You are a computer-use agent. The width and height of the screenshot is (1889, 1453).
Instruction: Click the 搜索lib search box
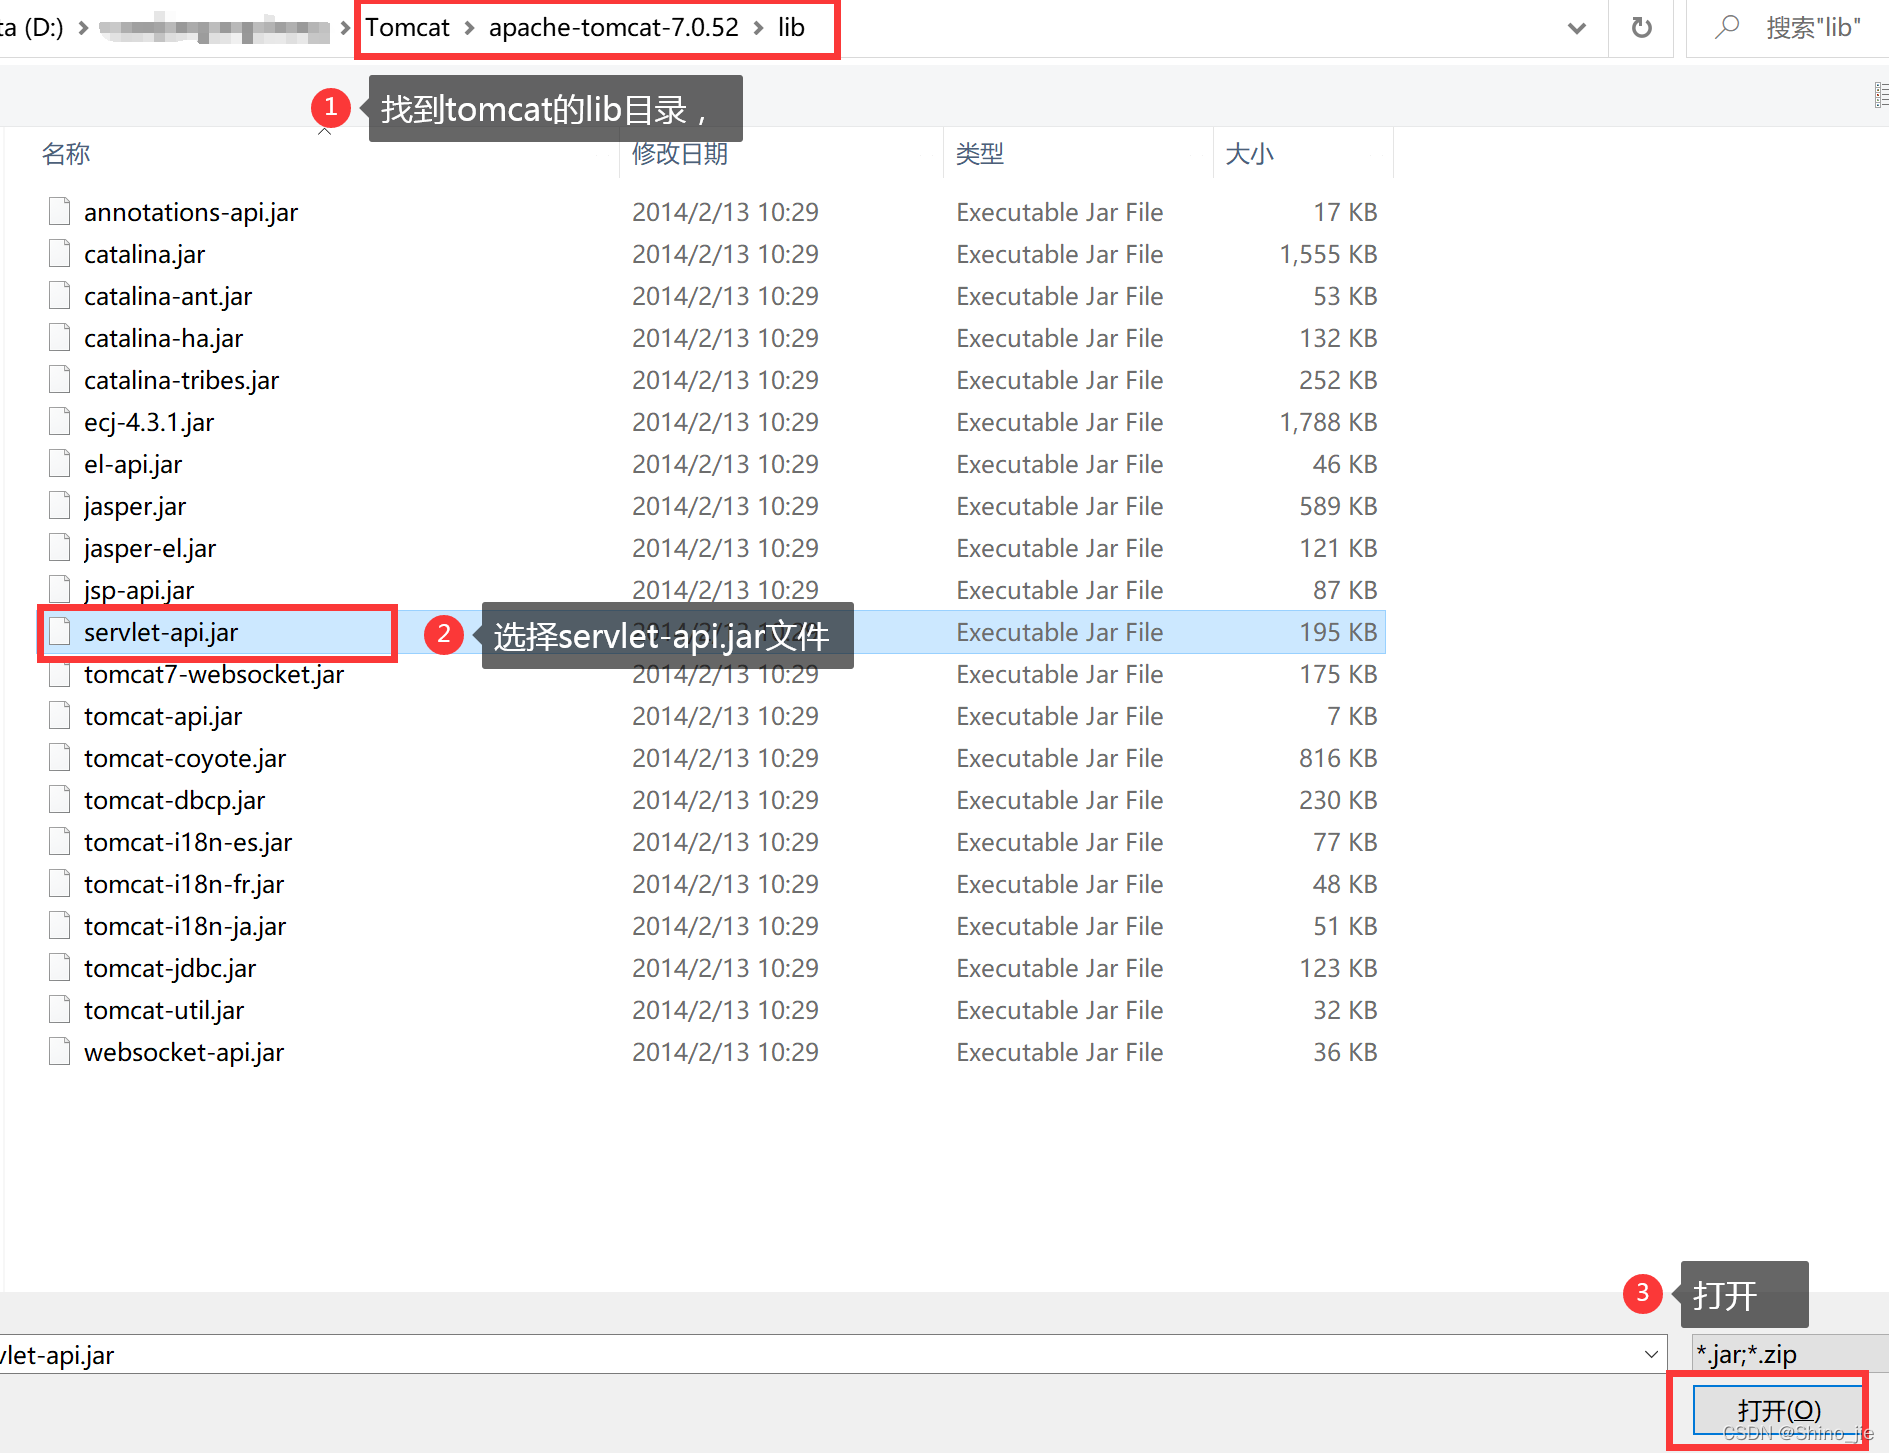click(x=1812, y=27)
